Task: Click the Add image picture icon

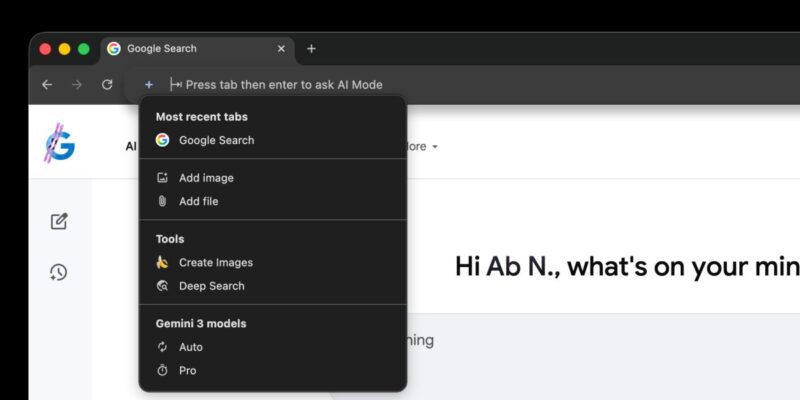Action: click(162, 178)
